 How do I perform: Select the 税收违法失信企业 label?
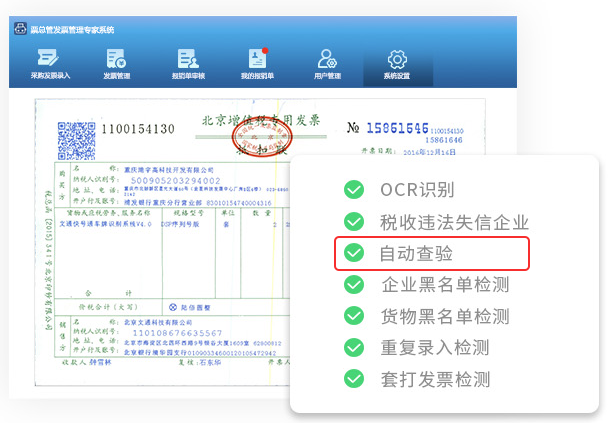coord(454,222)
